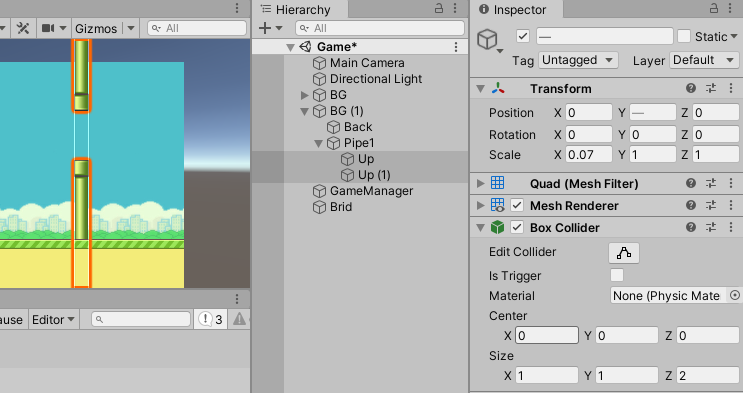Expand the BG object
743x393 pixels.
305,95
